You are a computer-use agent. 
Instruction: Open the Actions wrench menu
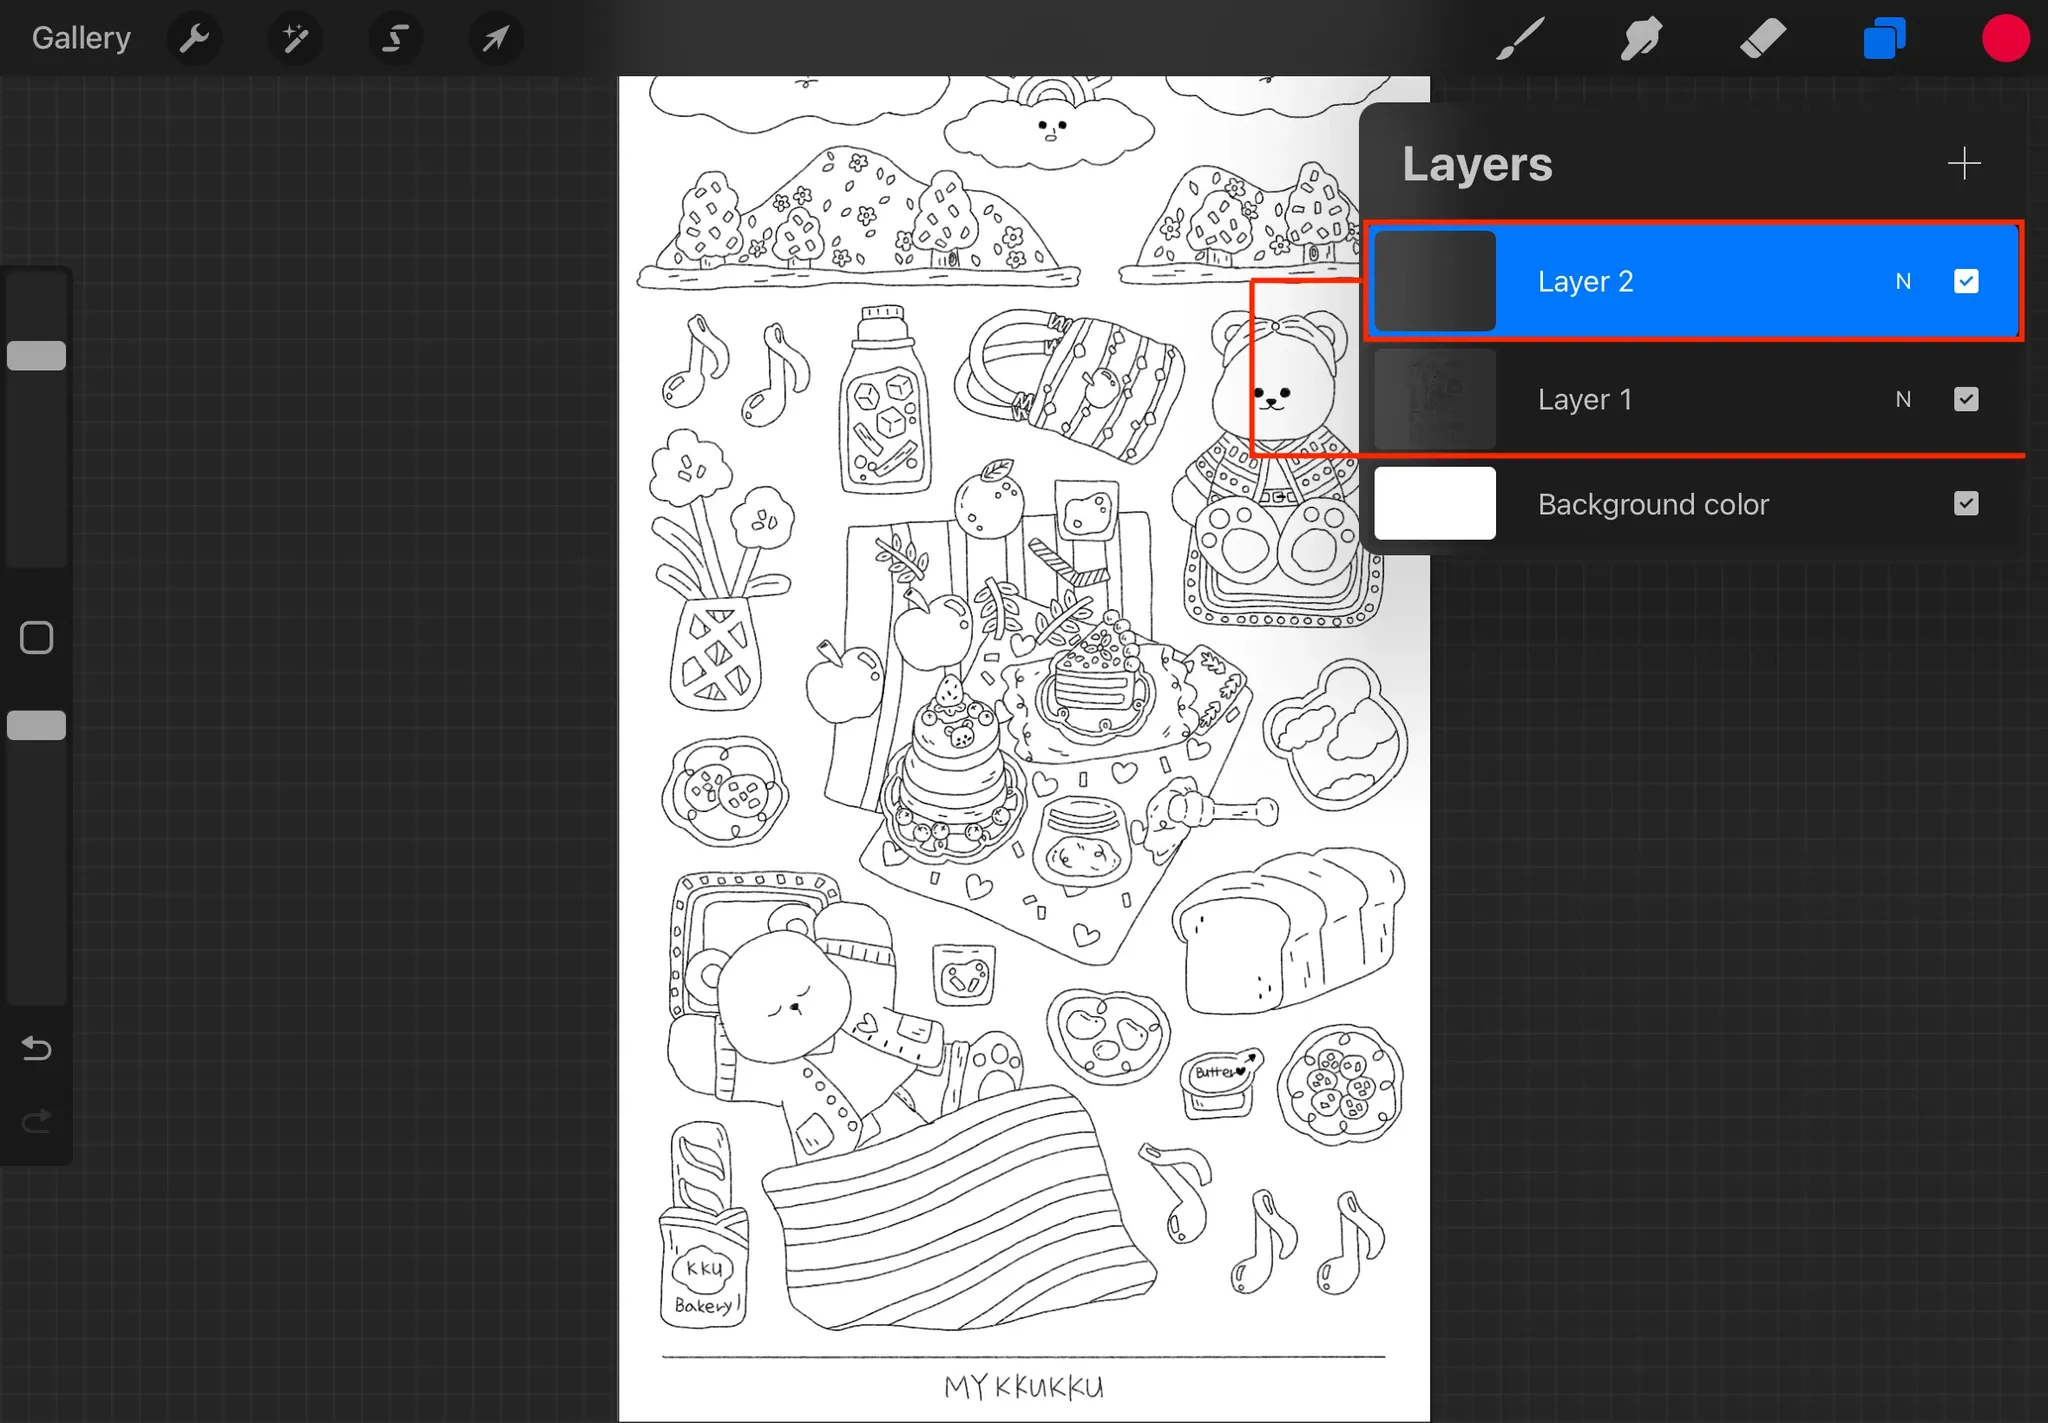(x=194, y=39)
